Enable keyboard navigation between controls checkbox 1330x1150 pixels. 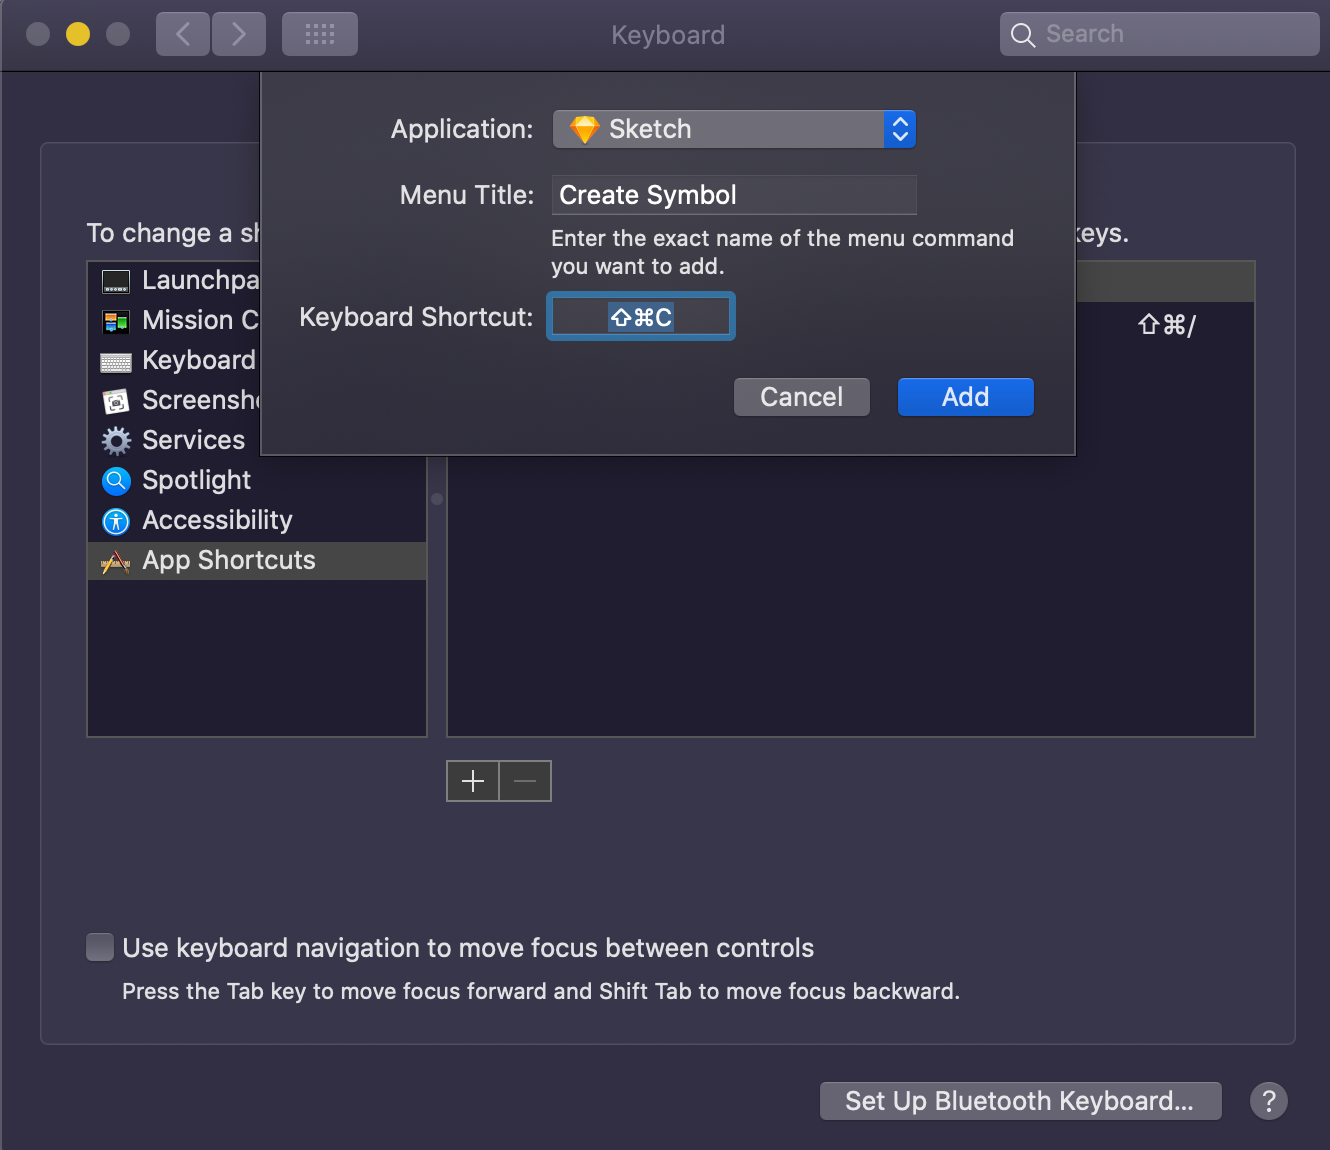[x=100, y=947]
